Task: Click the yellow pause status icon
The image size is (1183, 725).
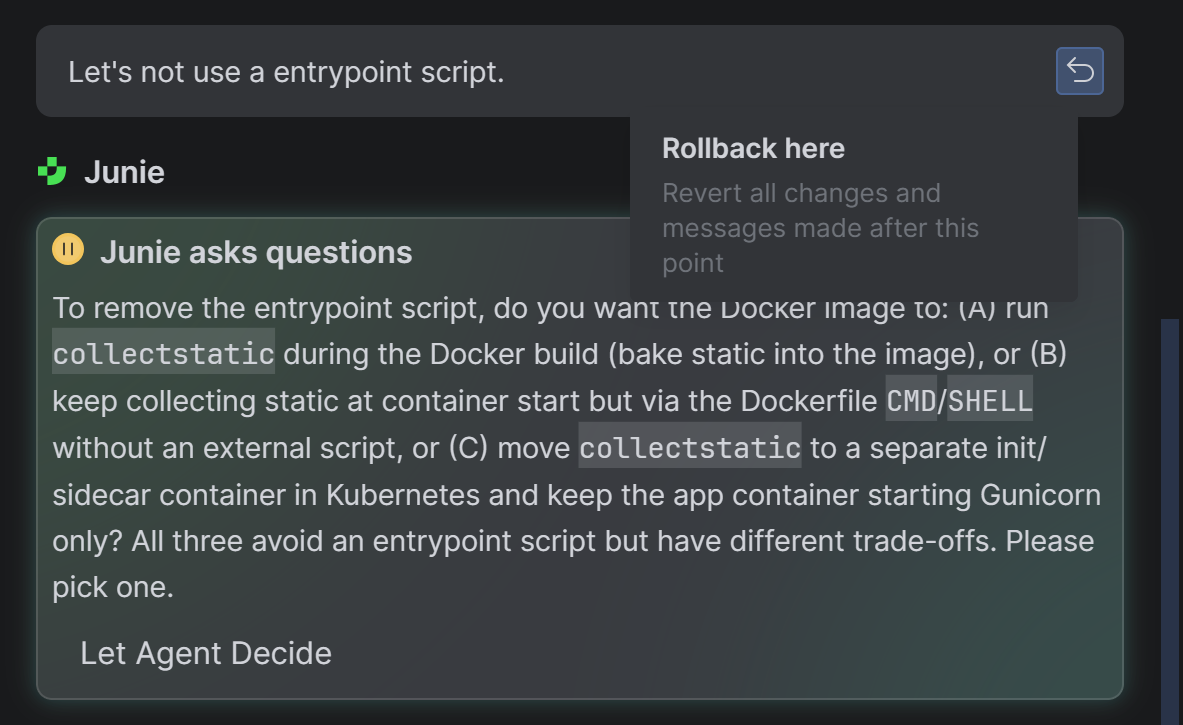Action: point(68,250)
